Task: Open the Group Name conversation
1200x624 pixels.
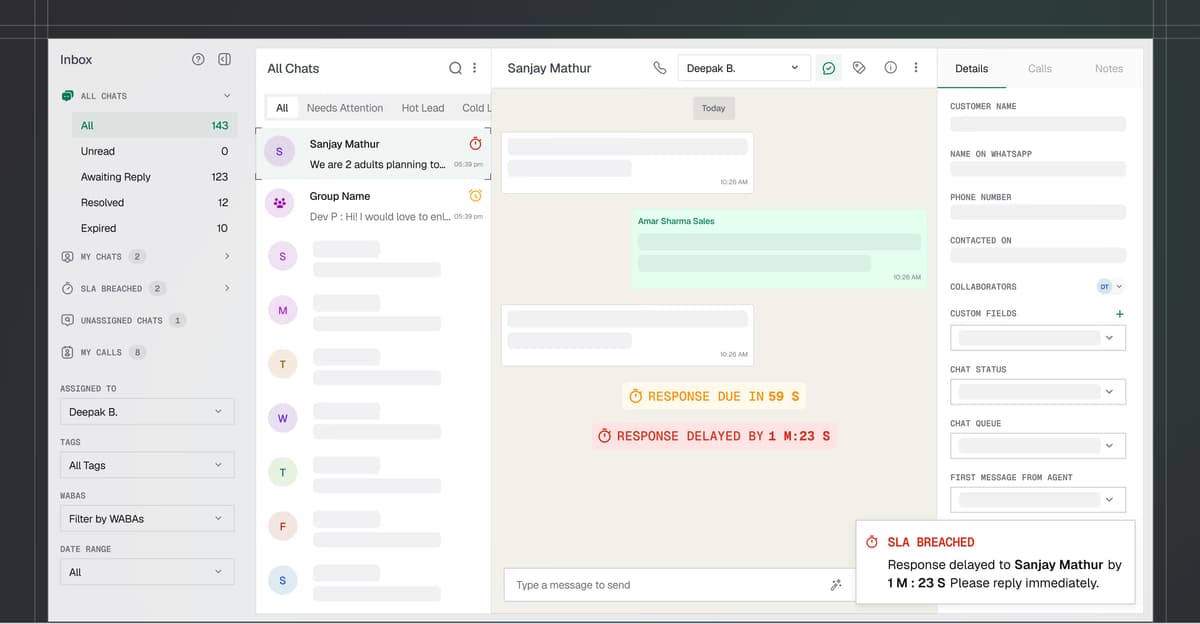Action: click(x=373, y=205)
